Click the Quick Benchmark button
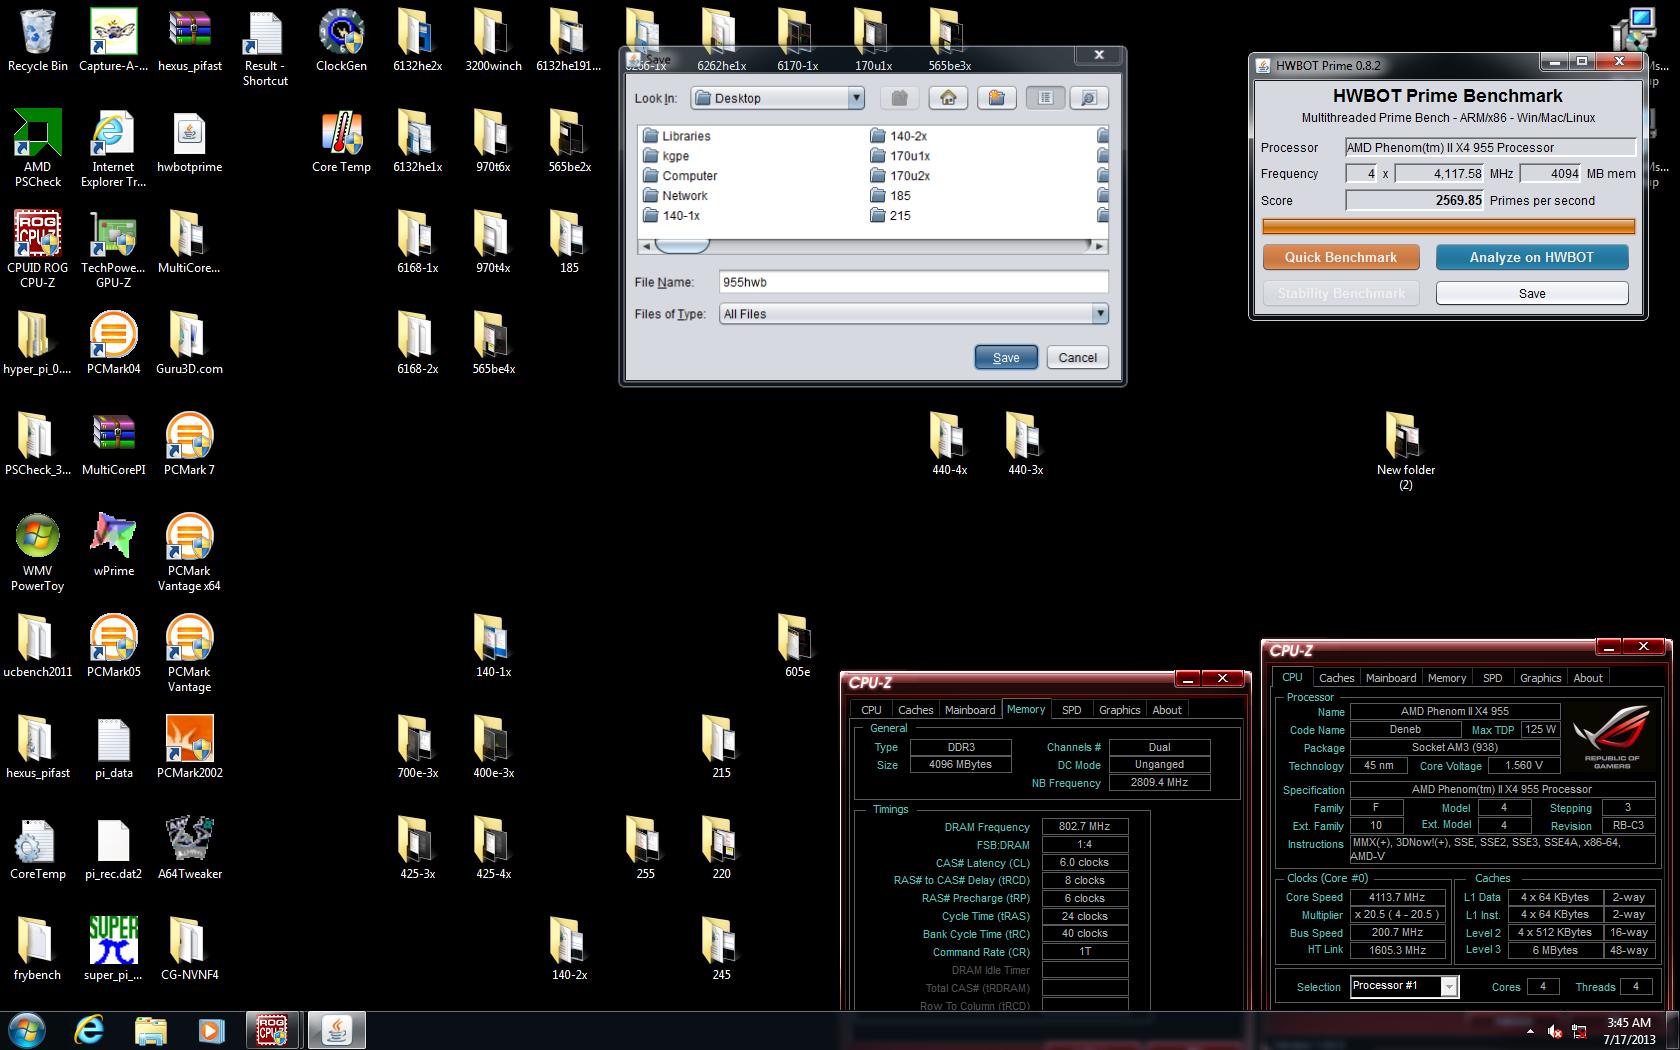Image resolution: width=1680 pixels, height=1050 pixels. [x=1340, y=257]
